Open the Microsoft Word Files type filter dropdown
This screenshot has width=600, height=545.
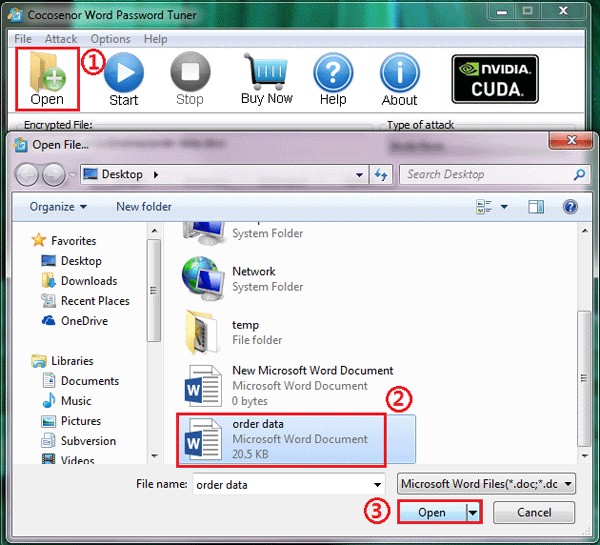pyautogui.click(x=486, y=484)
